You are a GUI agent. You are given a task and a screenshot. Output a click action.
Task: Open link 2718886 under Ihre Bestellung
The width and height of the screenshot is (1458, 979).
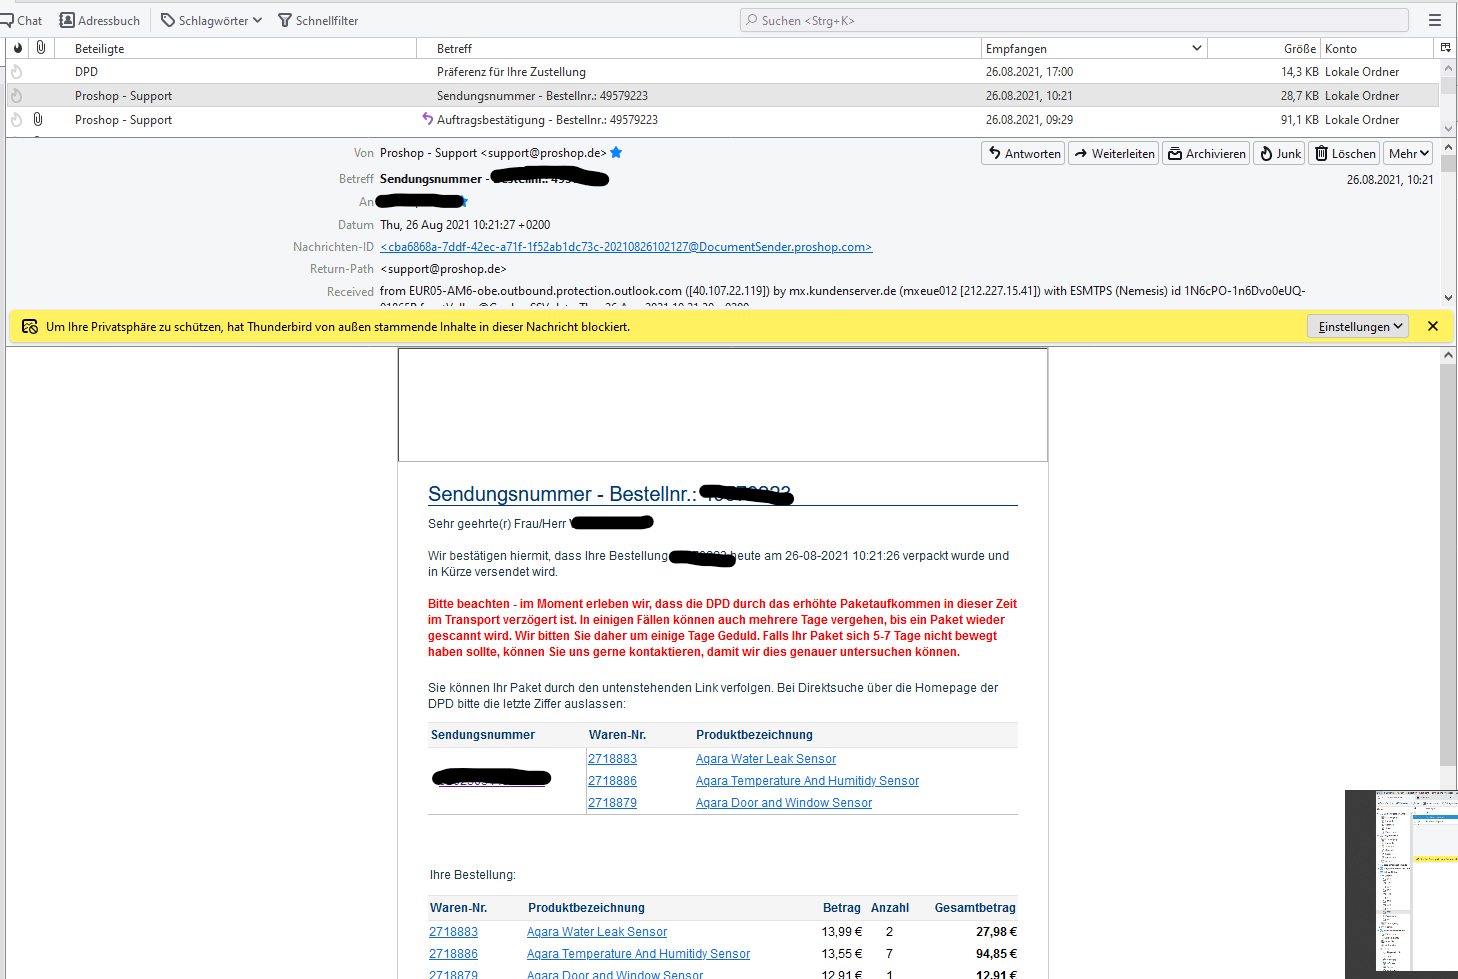(x=453, y=954)
